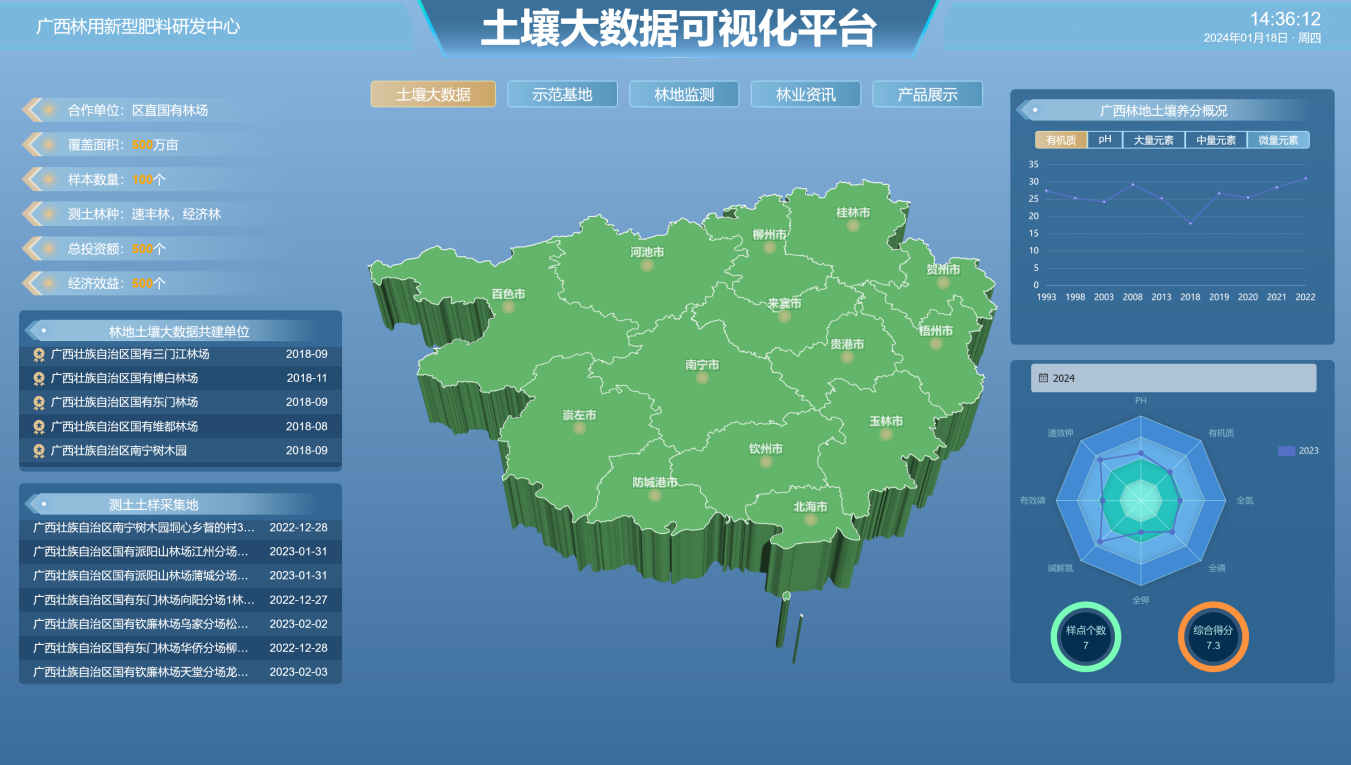Viewport: 1351px width, 765px height.
Task: Click the calendar icon in the year field
Action: 1044,378
